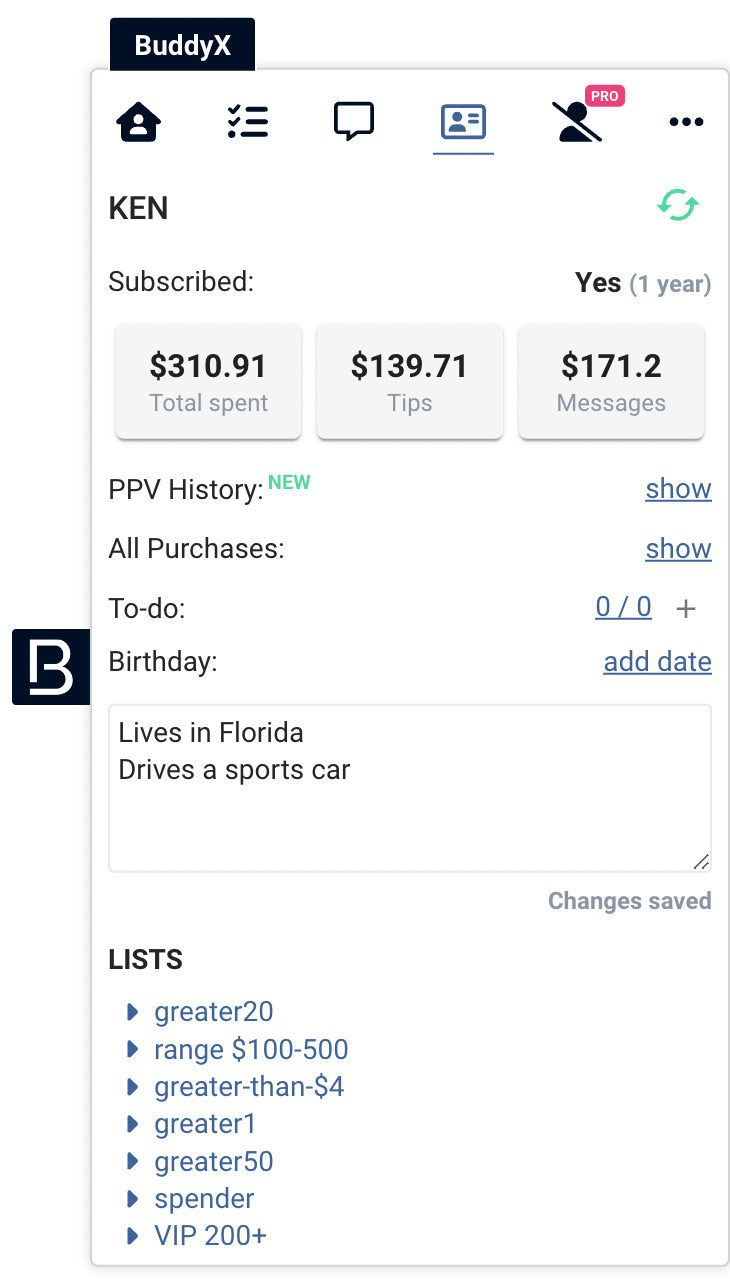Show PPV History
The width and height of the screenshot is (730, 1279).
tap(678, 489)
